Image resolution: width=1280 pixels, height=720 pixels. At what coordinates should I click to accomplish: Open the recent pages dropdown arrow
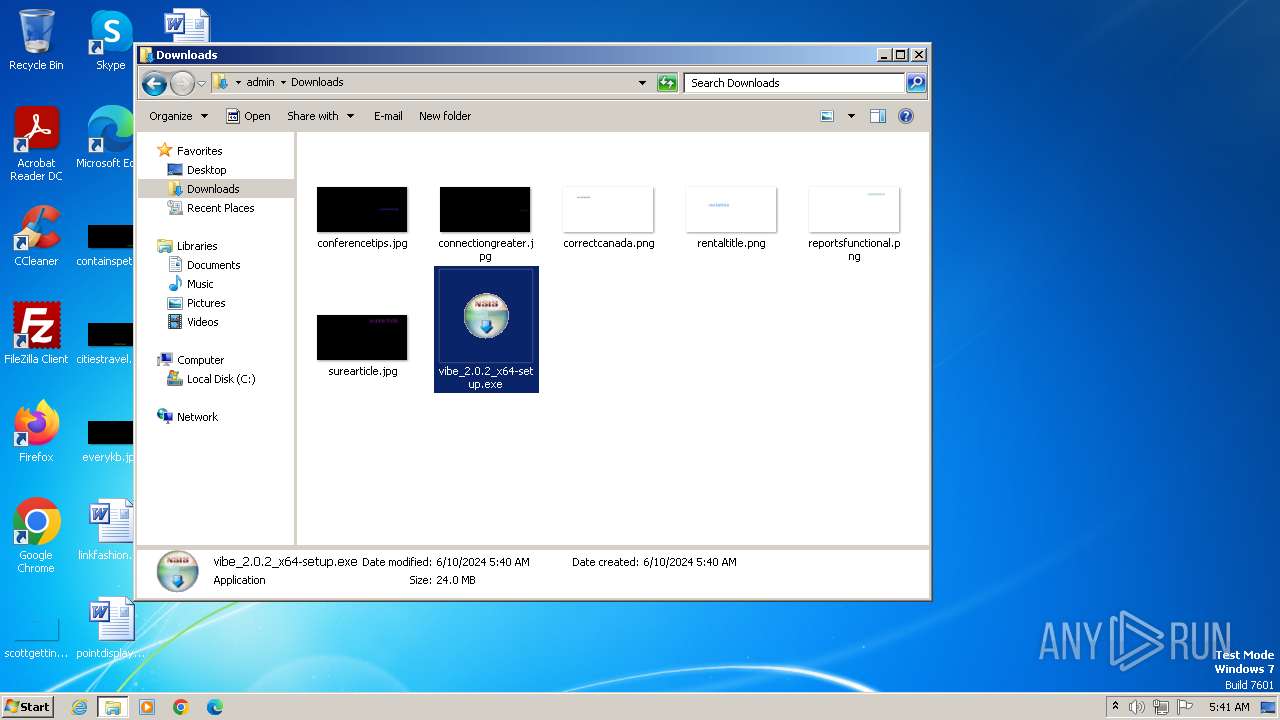[x=201, y=83]
